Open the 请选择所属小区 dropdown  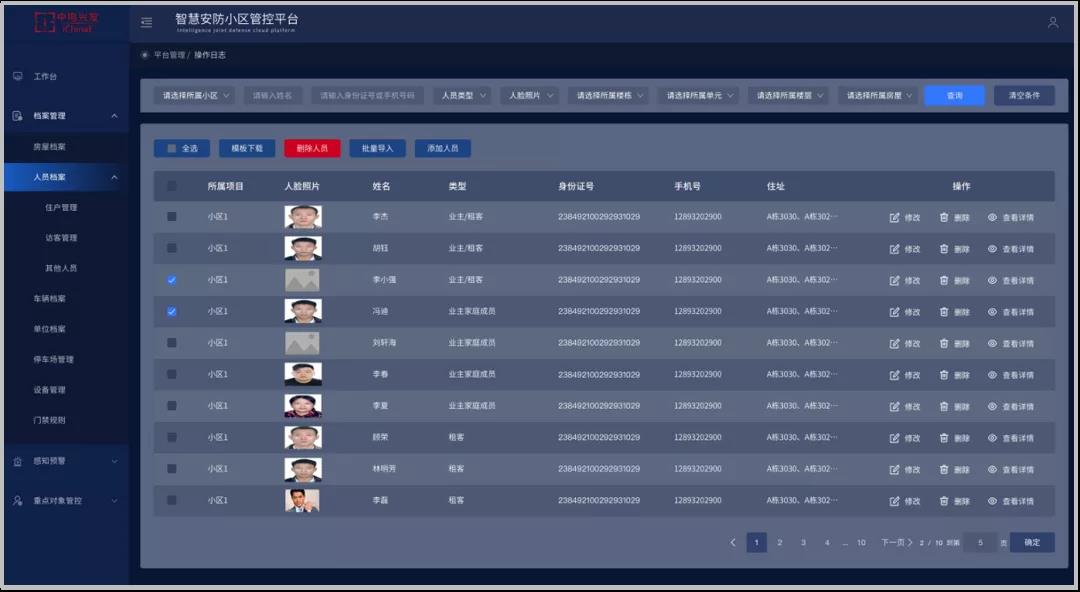click(196, 96)
